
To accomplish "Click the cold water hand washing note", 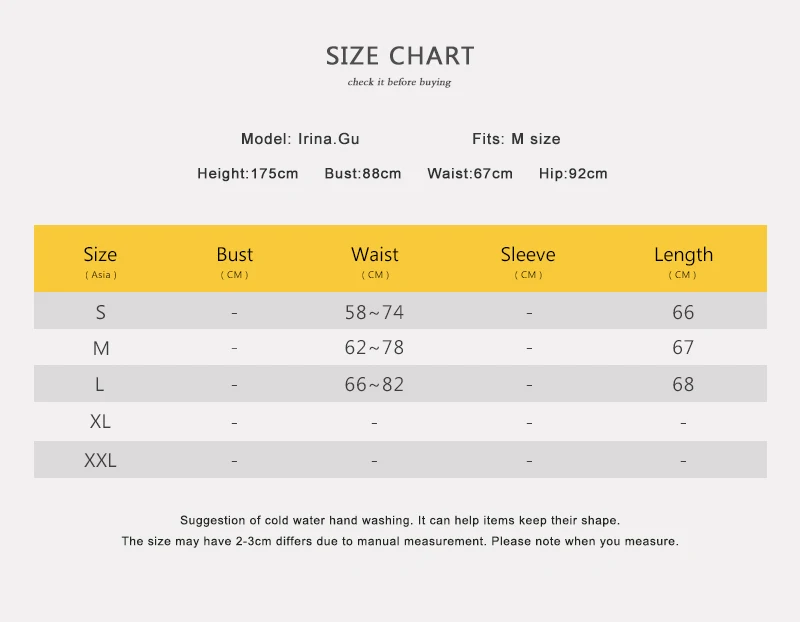I will pos(400,520).
